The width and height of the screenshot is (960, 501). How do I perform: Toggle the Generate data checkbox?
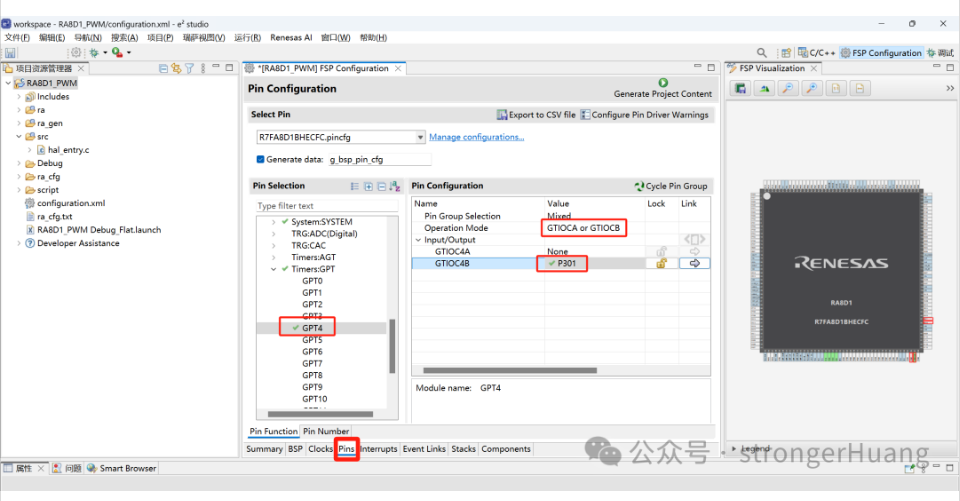261,159
